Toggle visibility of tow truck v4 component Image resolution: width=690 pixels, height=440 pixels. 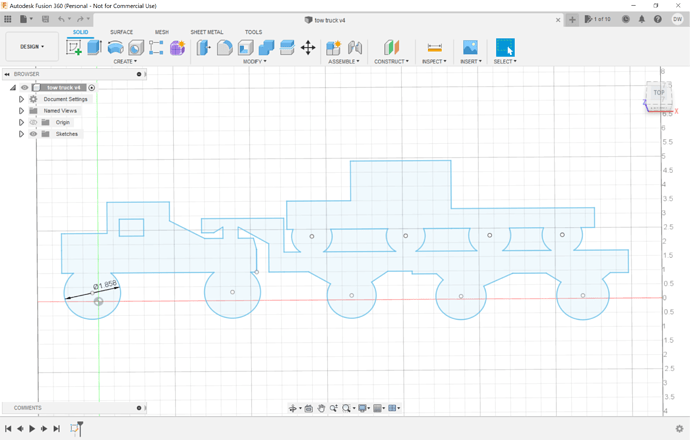tap(25, 88)
